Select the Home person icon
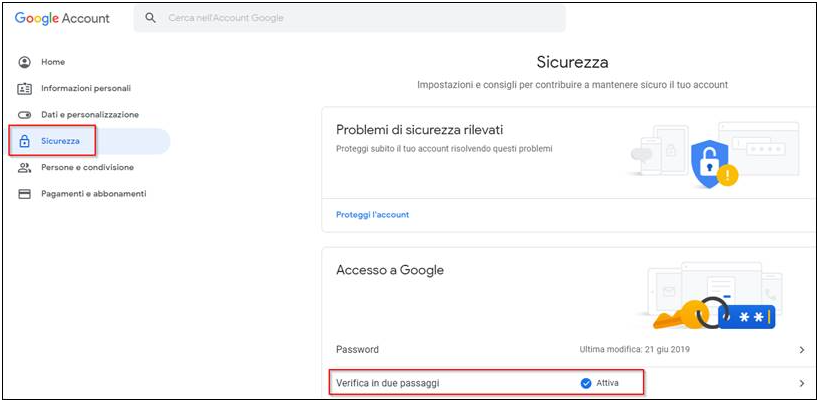Image resolution: width=819 pixels, height=403 pixels. point(25,62)
